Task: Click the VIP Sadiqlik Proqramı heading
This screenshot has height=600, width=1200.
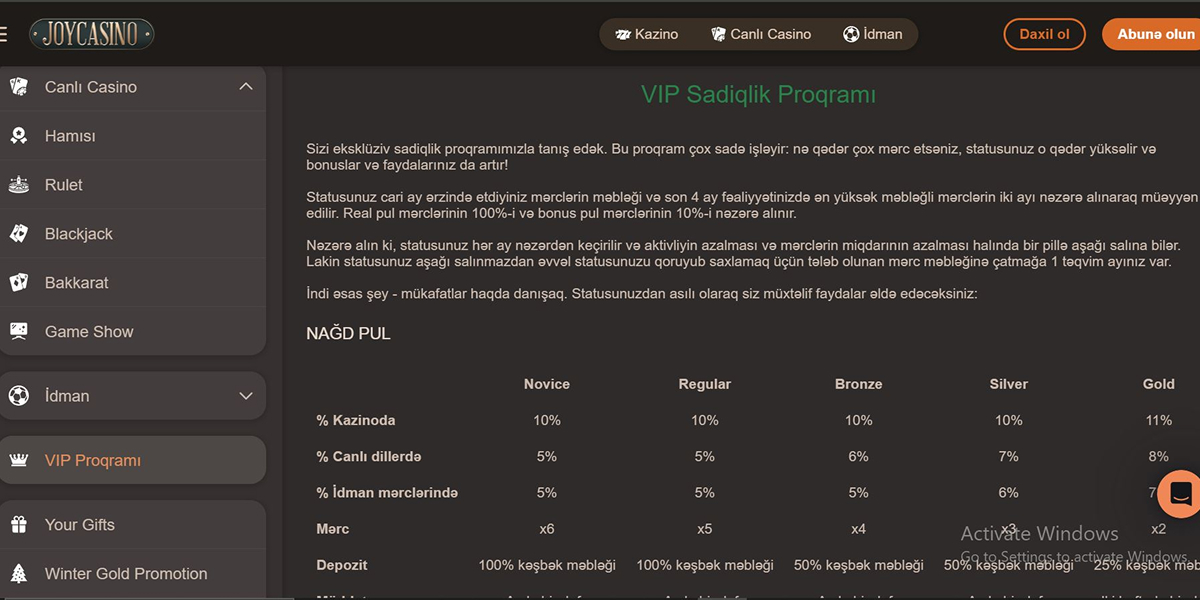Action: click(x=758, y=95)
